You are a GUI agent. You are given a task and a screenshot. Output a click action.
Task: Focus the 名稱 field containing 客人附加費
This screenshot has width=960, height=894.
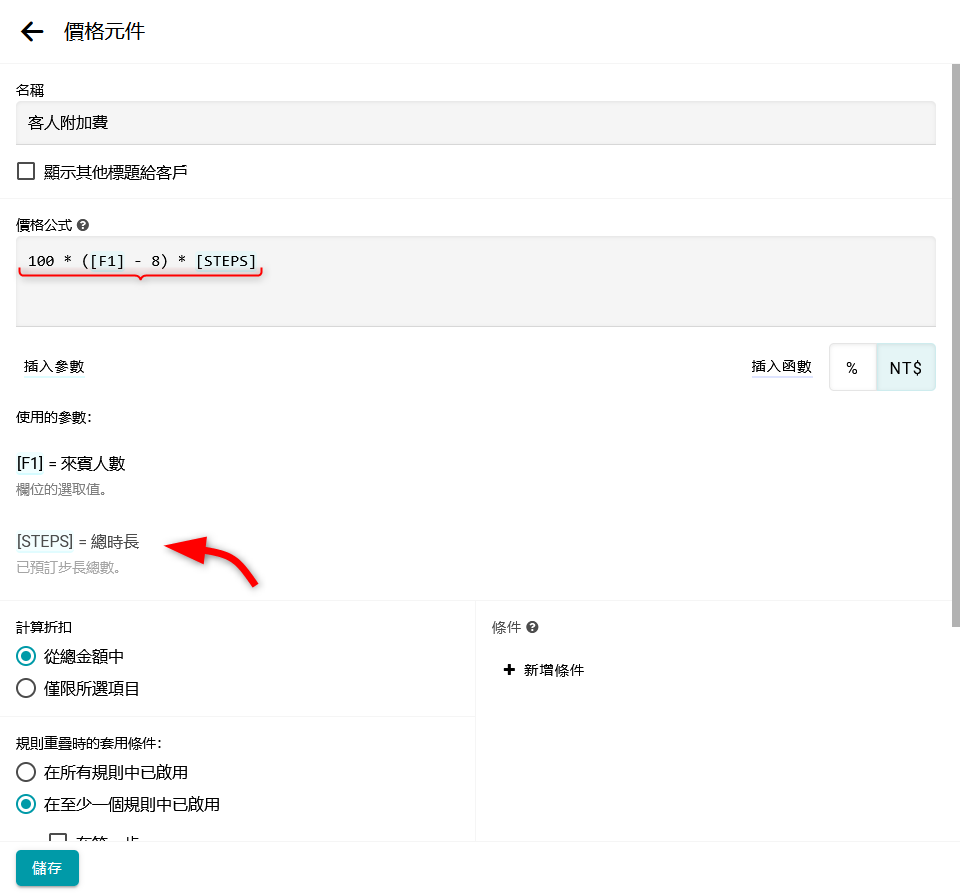pos(475,123)
